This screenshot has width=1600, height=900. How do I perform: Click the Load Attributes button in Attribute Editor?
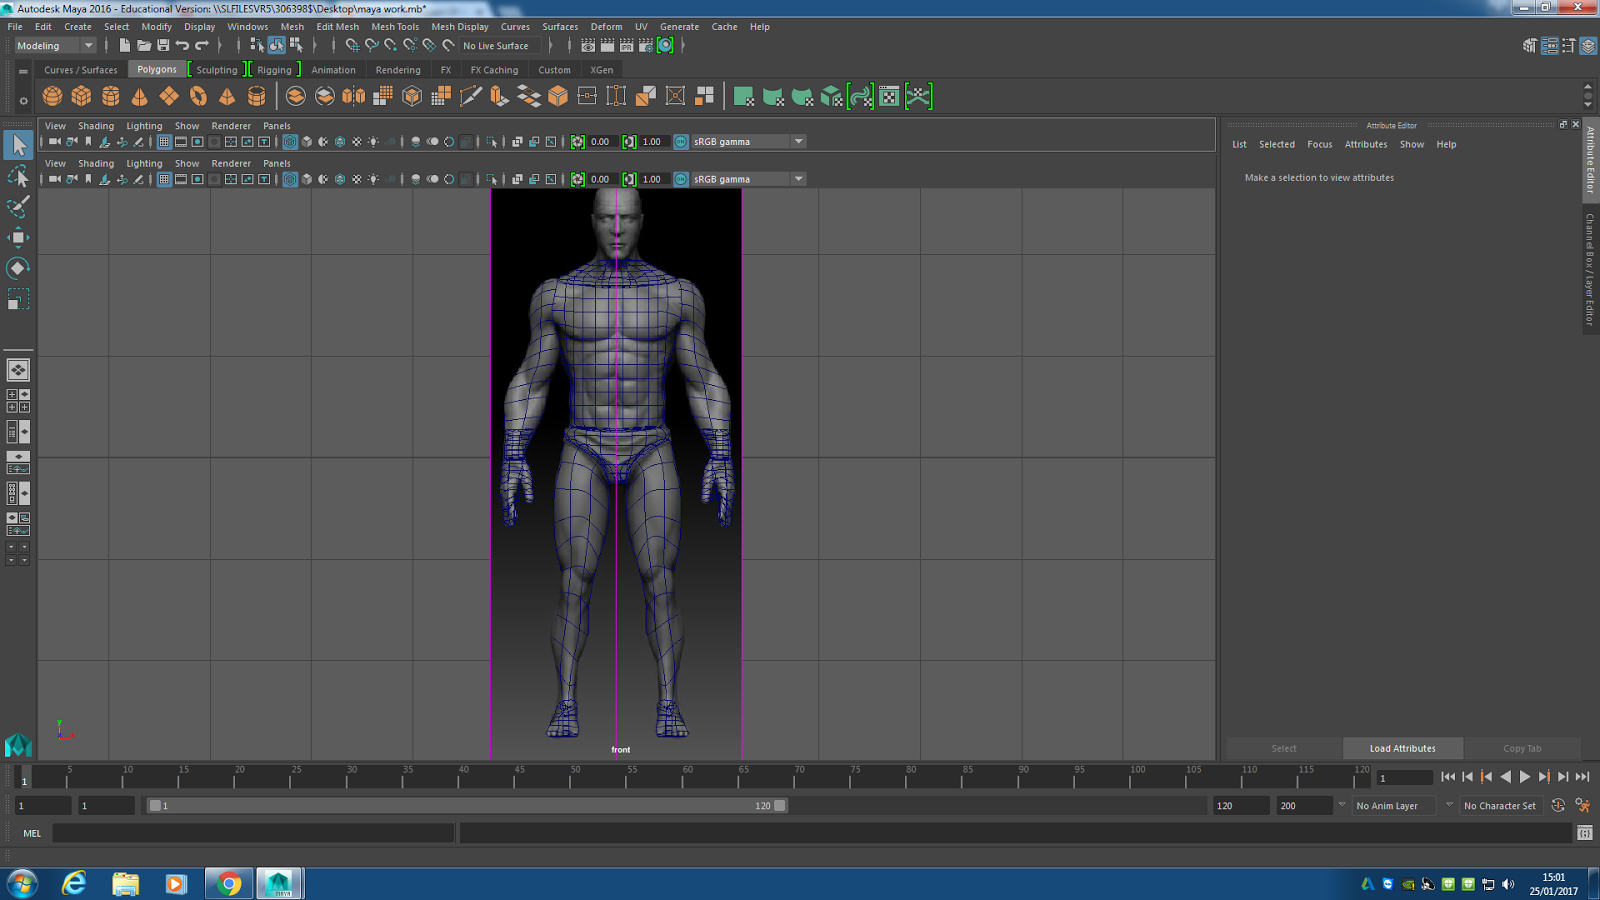point(1402,748)
